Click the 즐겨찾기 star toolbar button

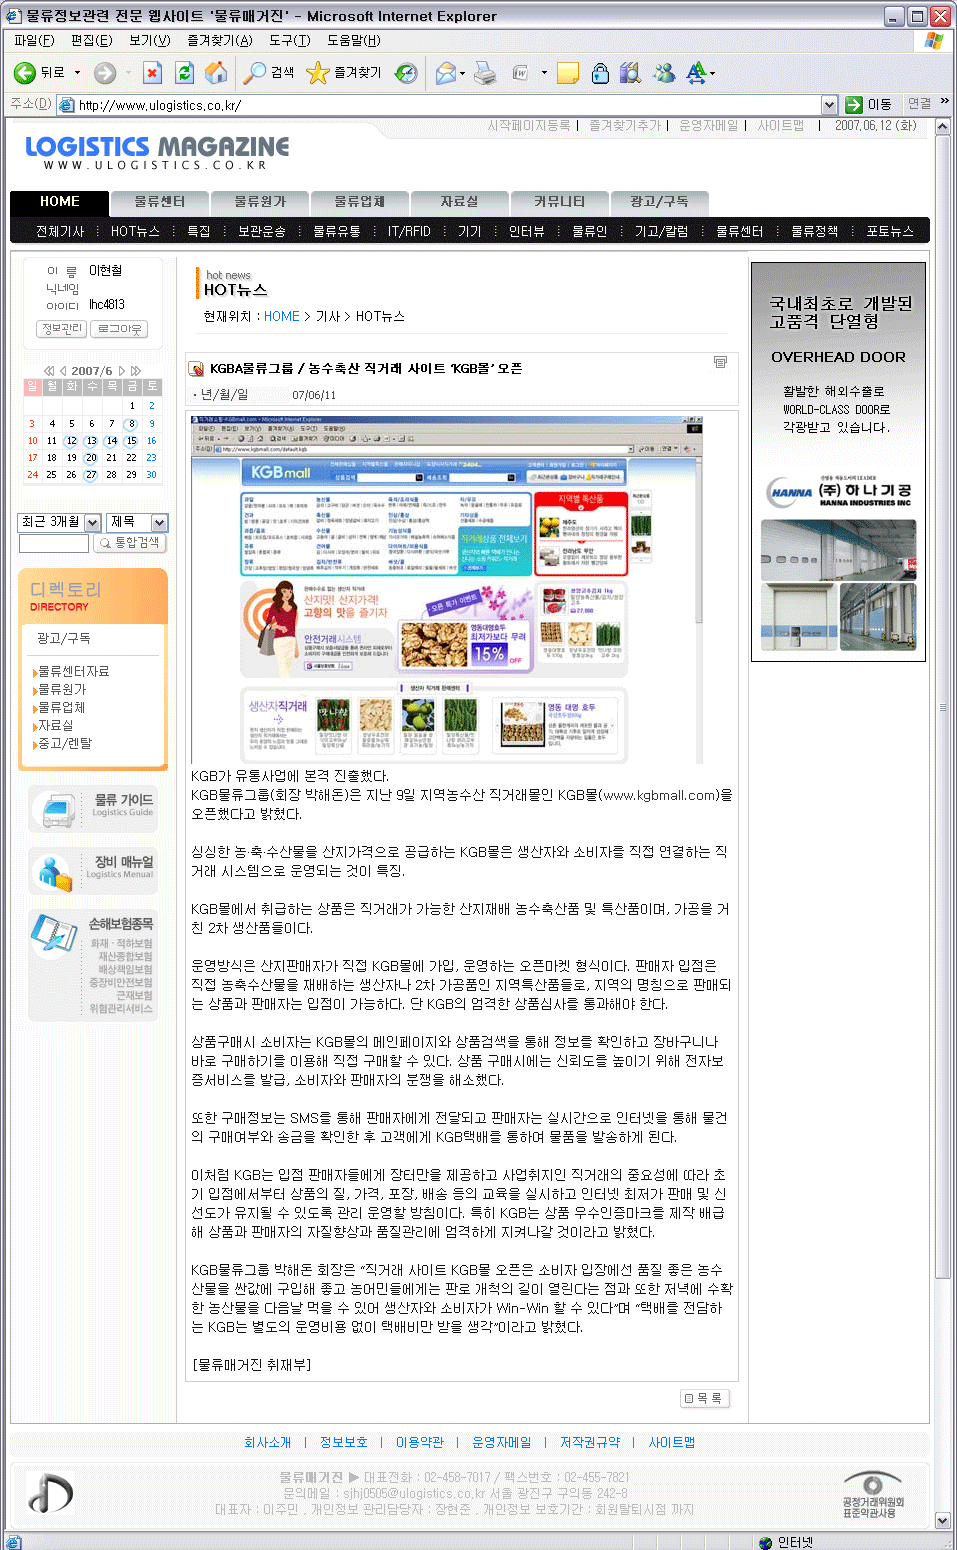tap(345, 72)
